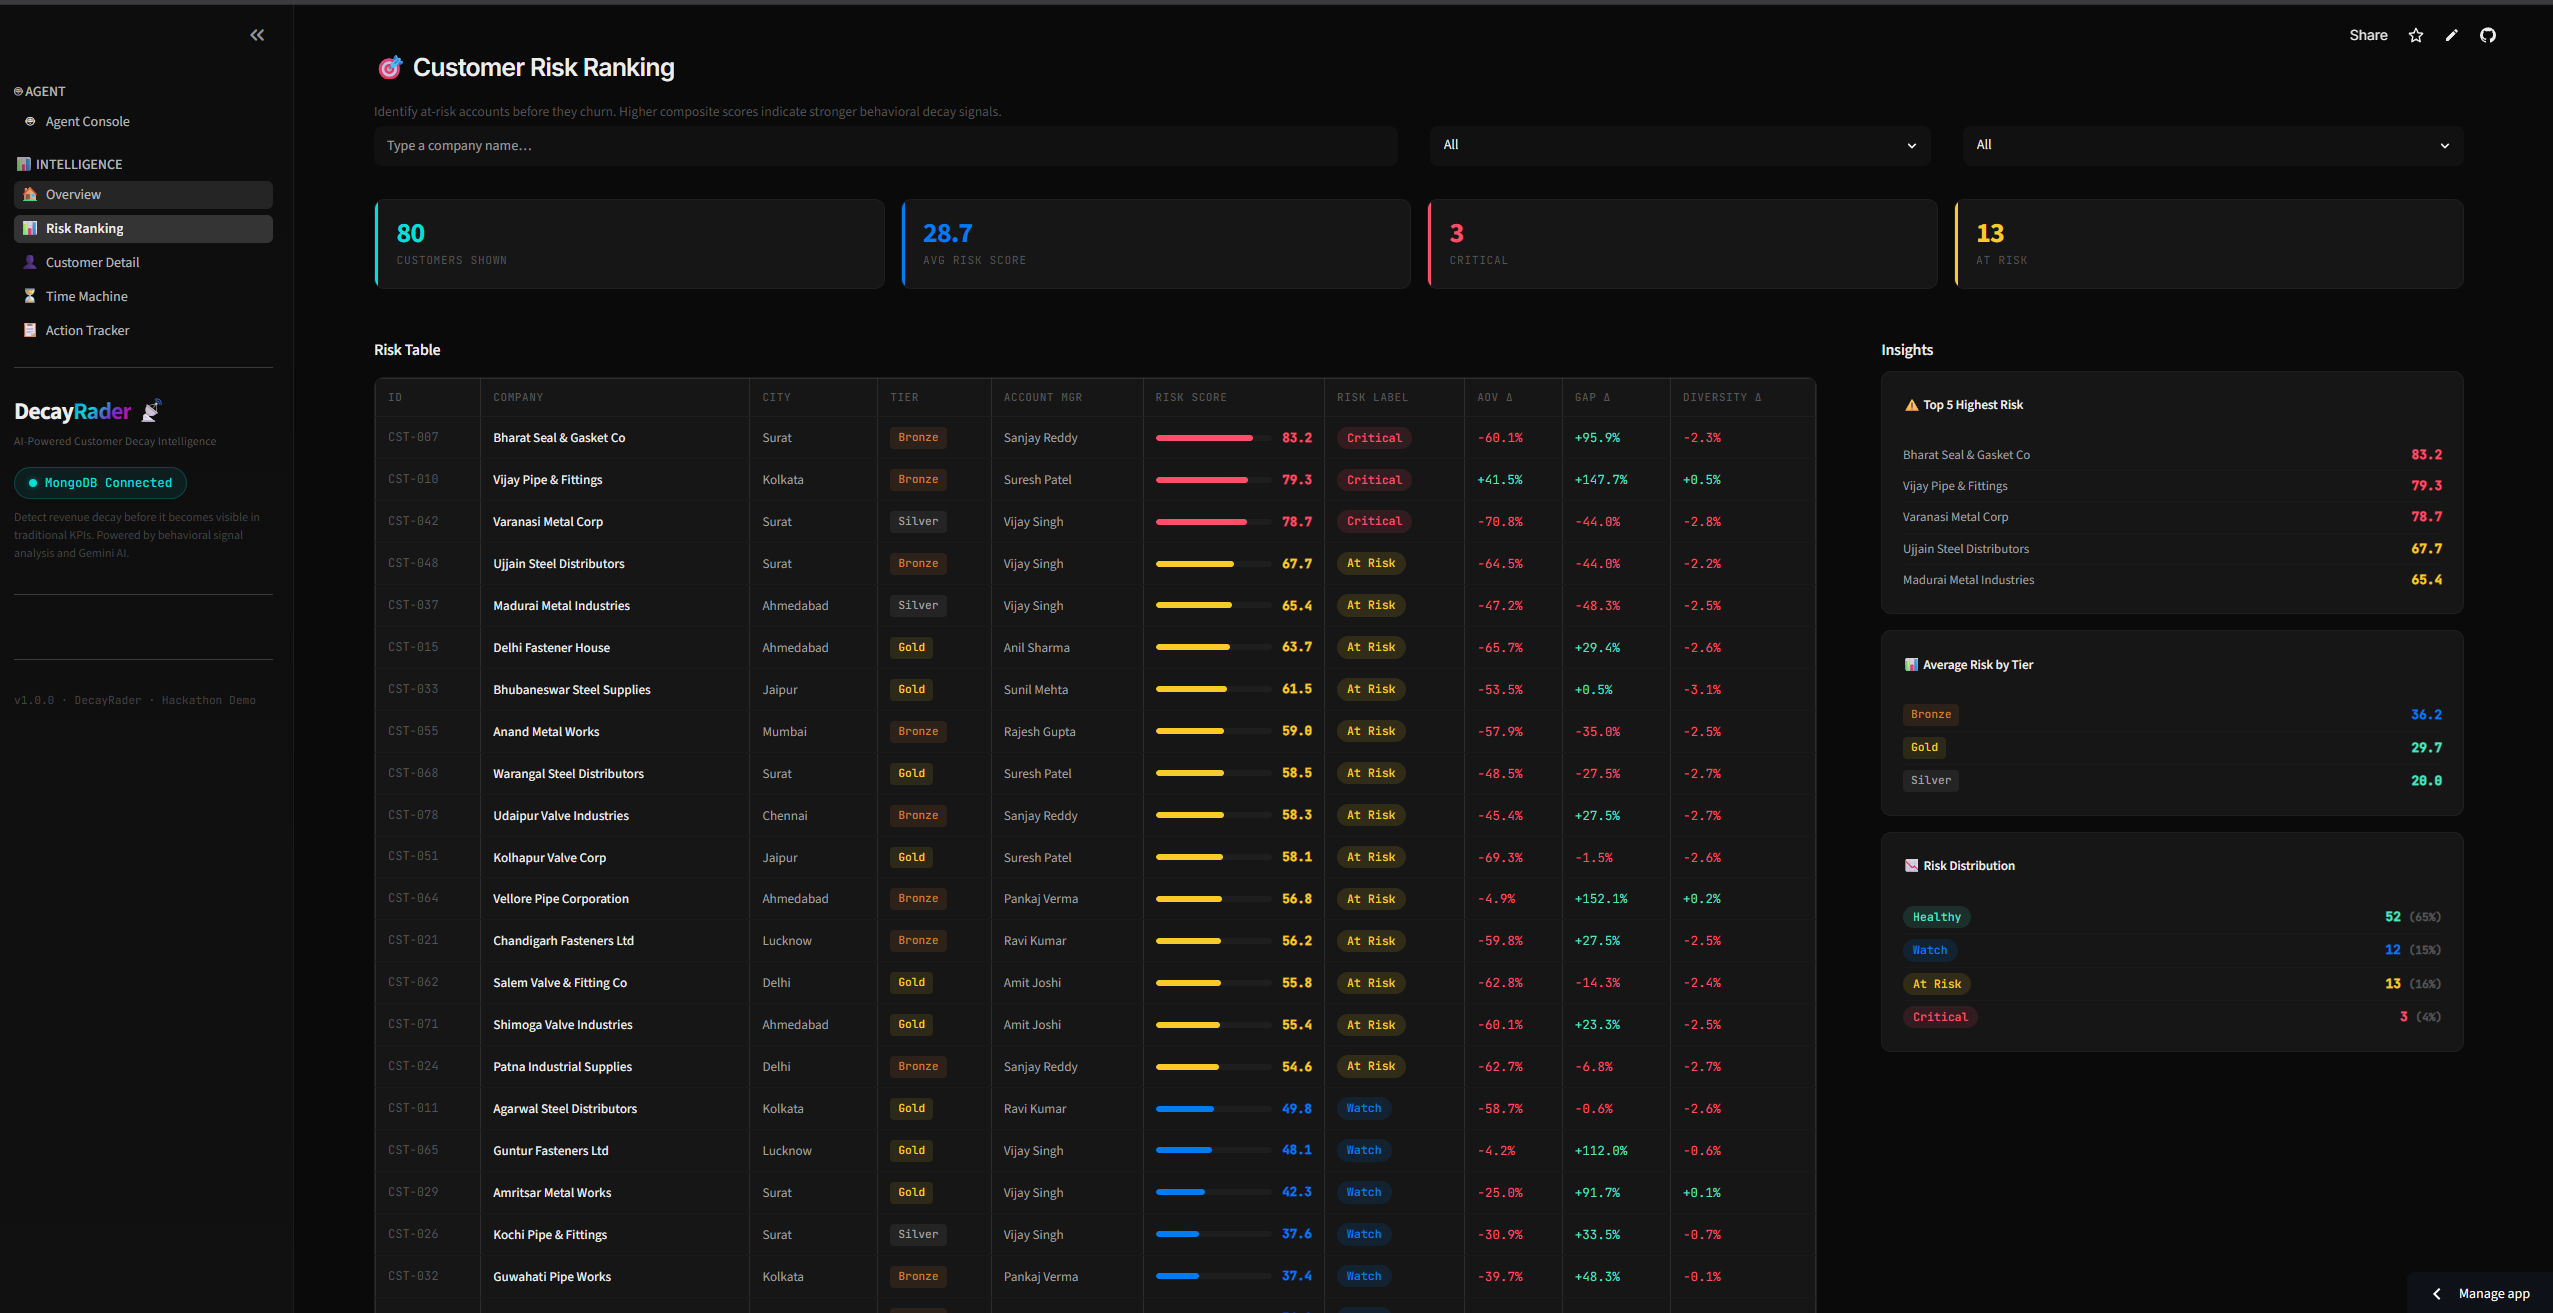2553x1313 pixels.
Task: Click the Critical label for Vijay Pipe & Fittings
Action: click(x=1374, y=480)
